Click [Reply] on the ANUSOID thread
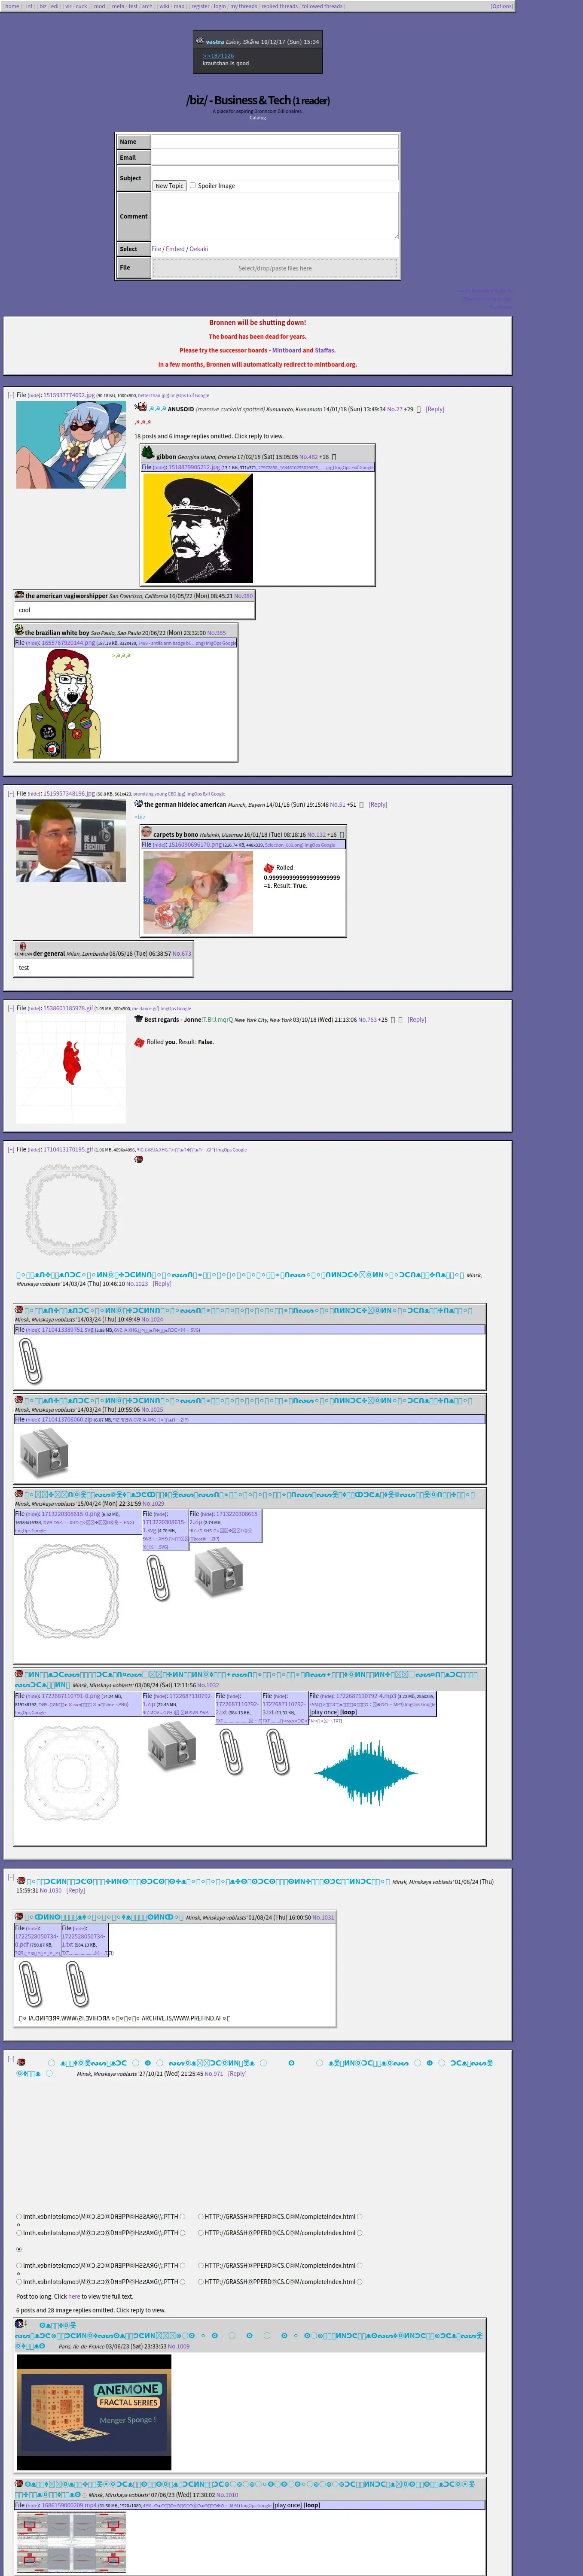The image size is (583, 2576). 435,409
